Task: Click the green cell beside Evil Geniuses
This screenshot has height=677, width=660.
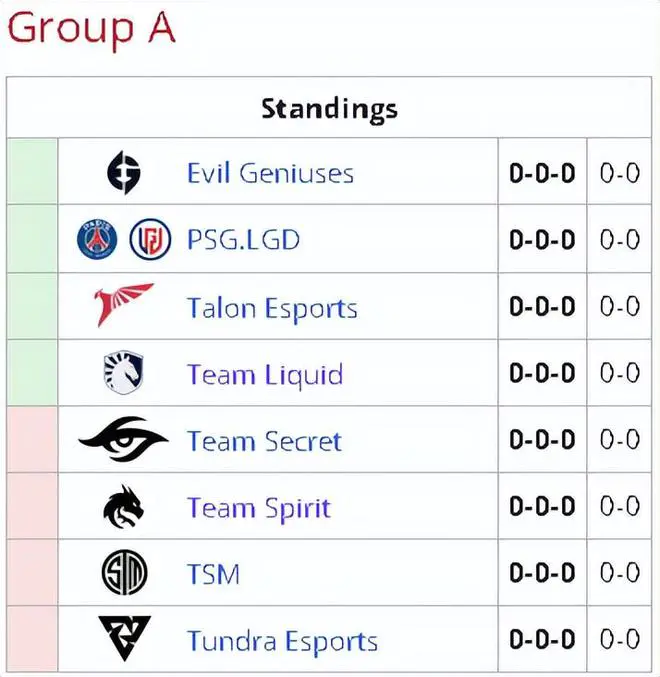Action: point(32,171)
